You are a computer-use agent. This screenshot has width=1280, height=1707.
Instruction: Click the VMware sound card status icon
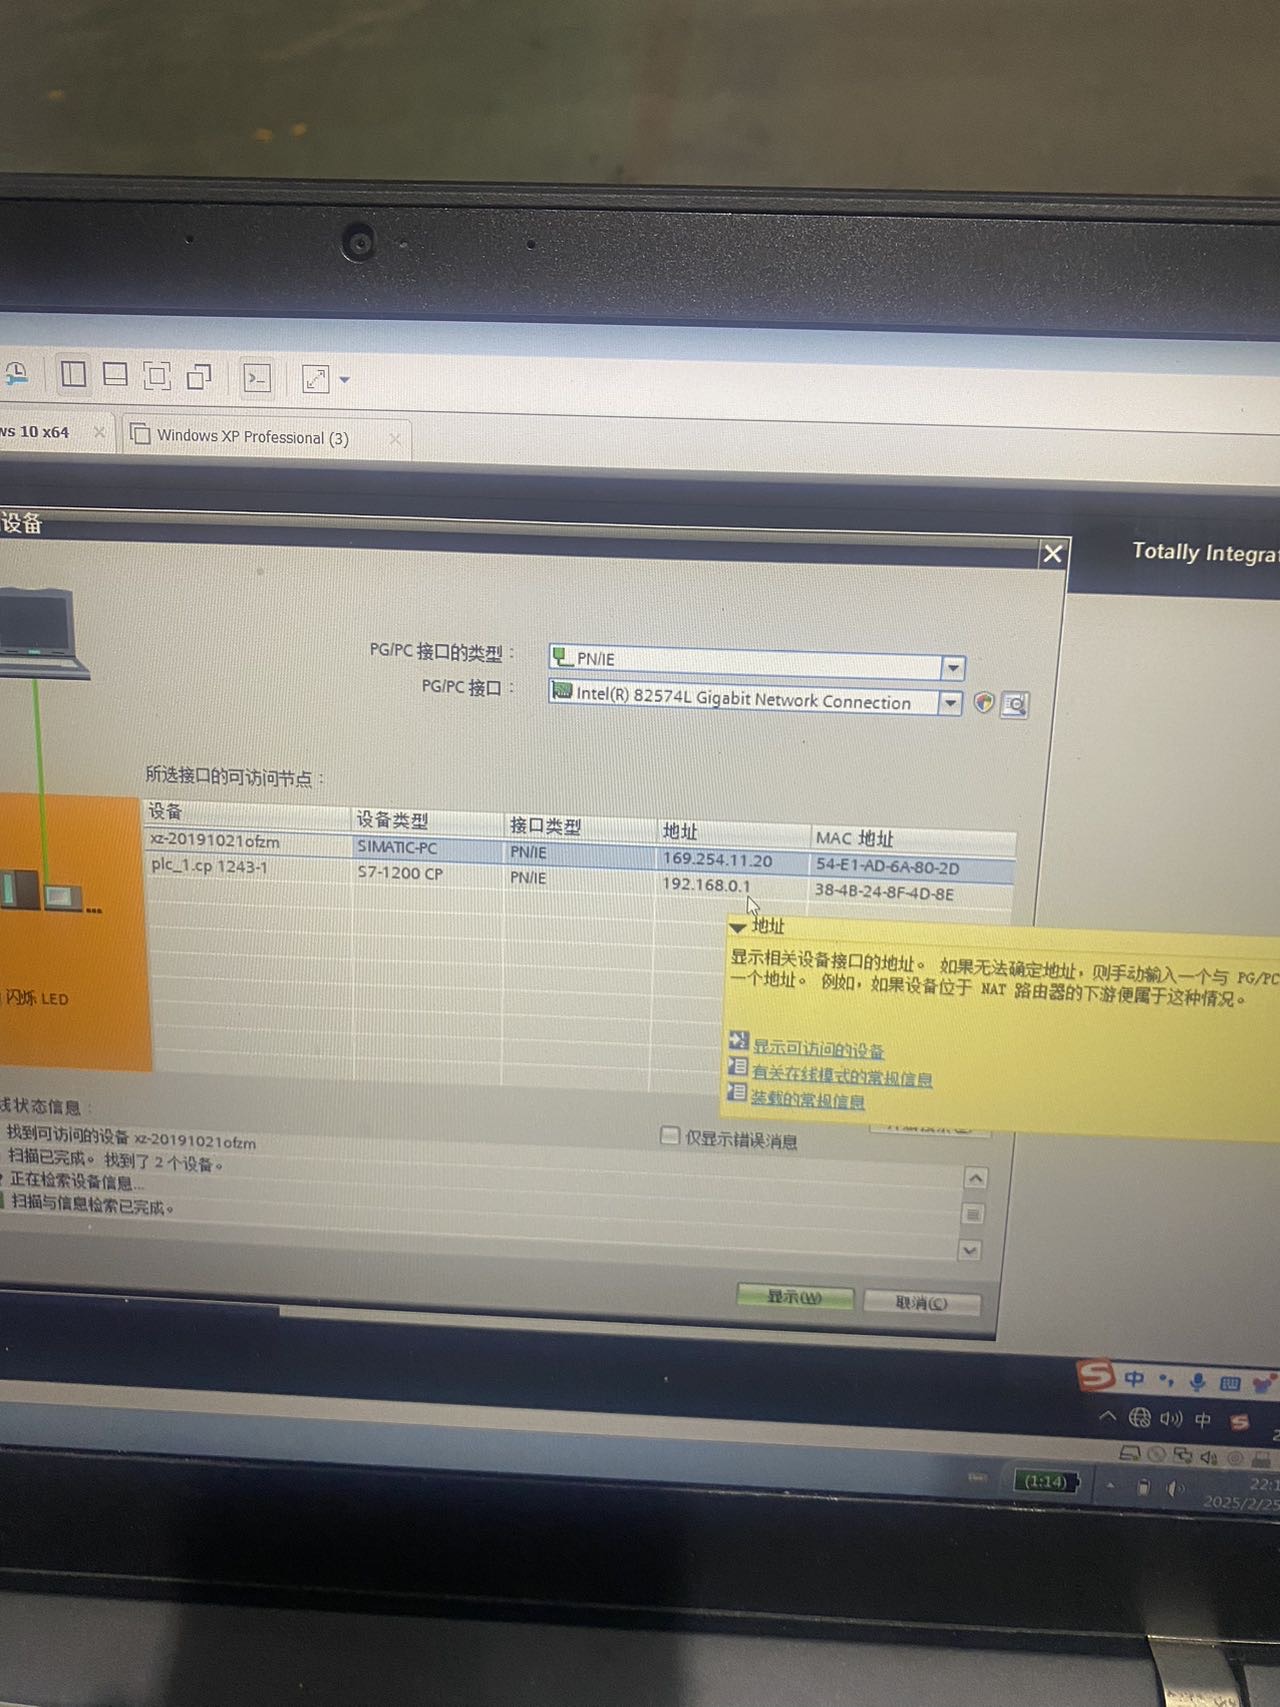tap(1209, 1457)
